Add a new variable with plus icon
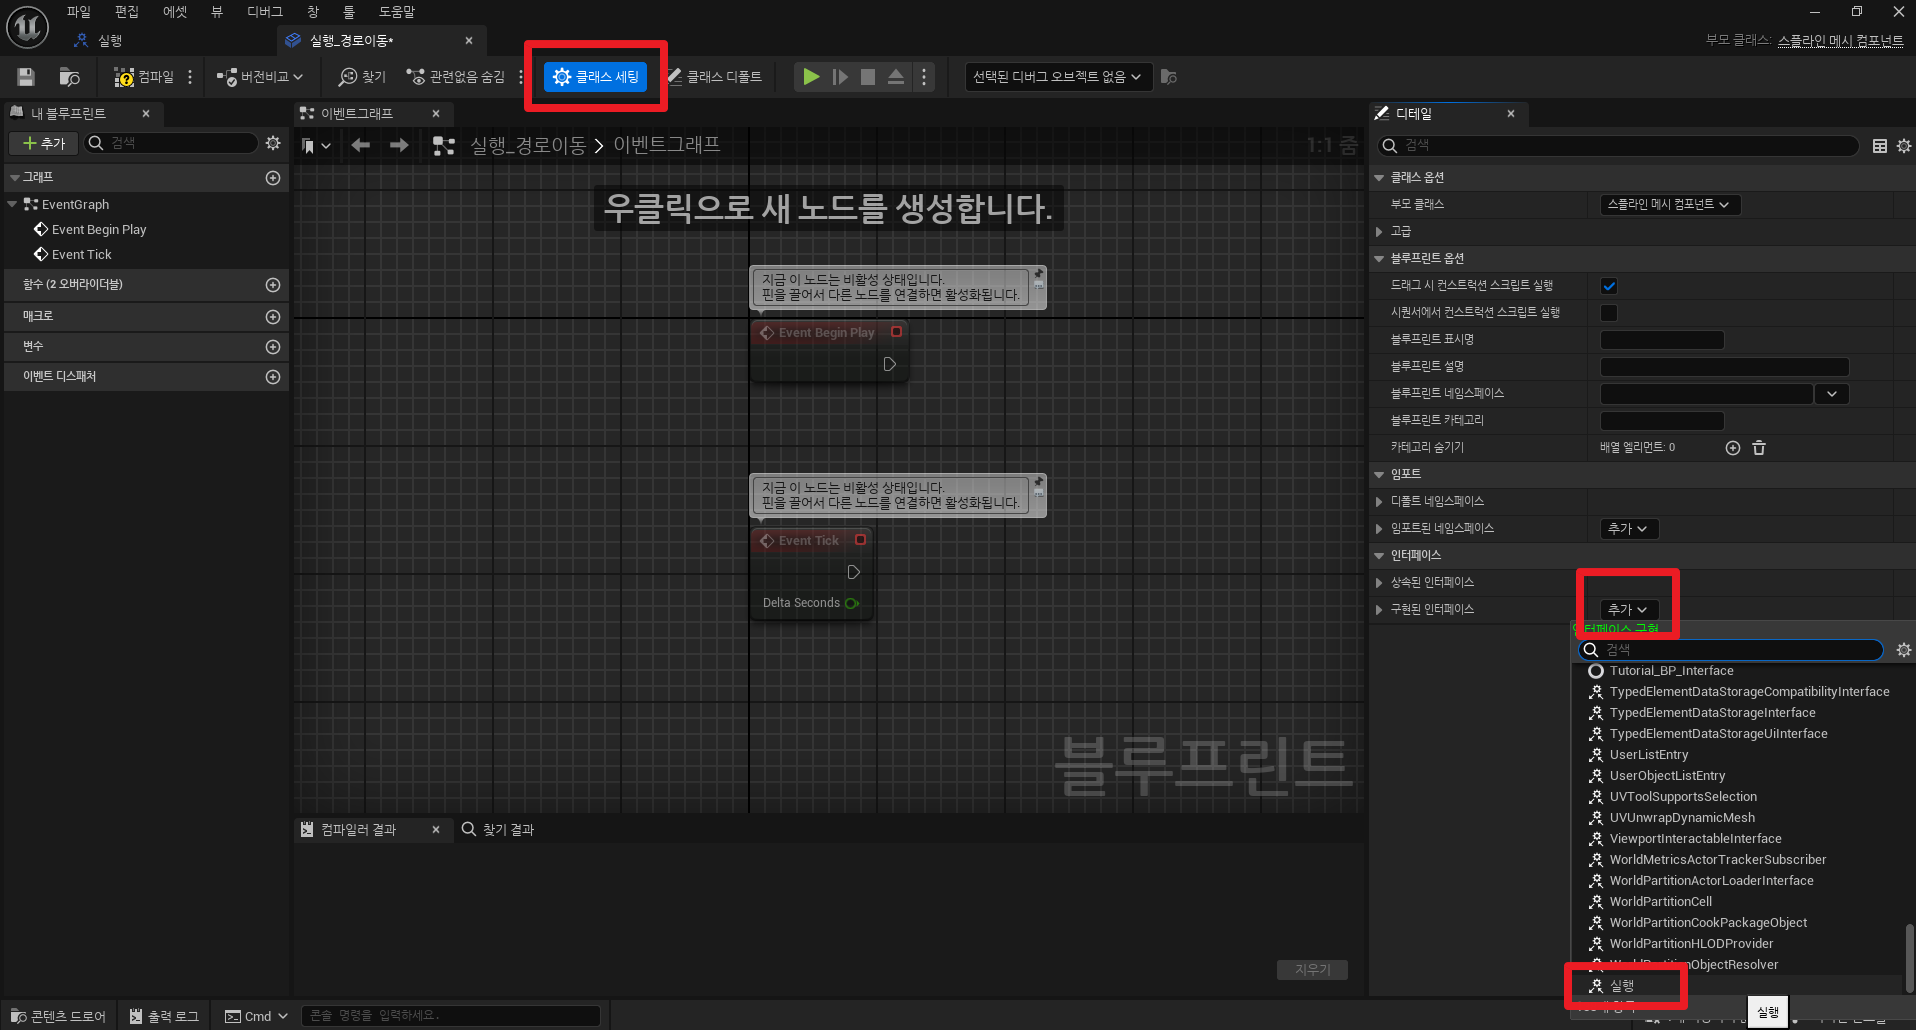 (x=273, y=346)
